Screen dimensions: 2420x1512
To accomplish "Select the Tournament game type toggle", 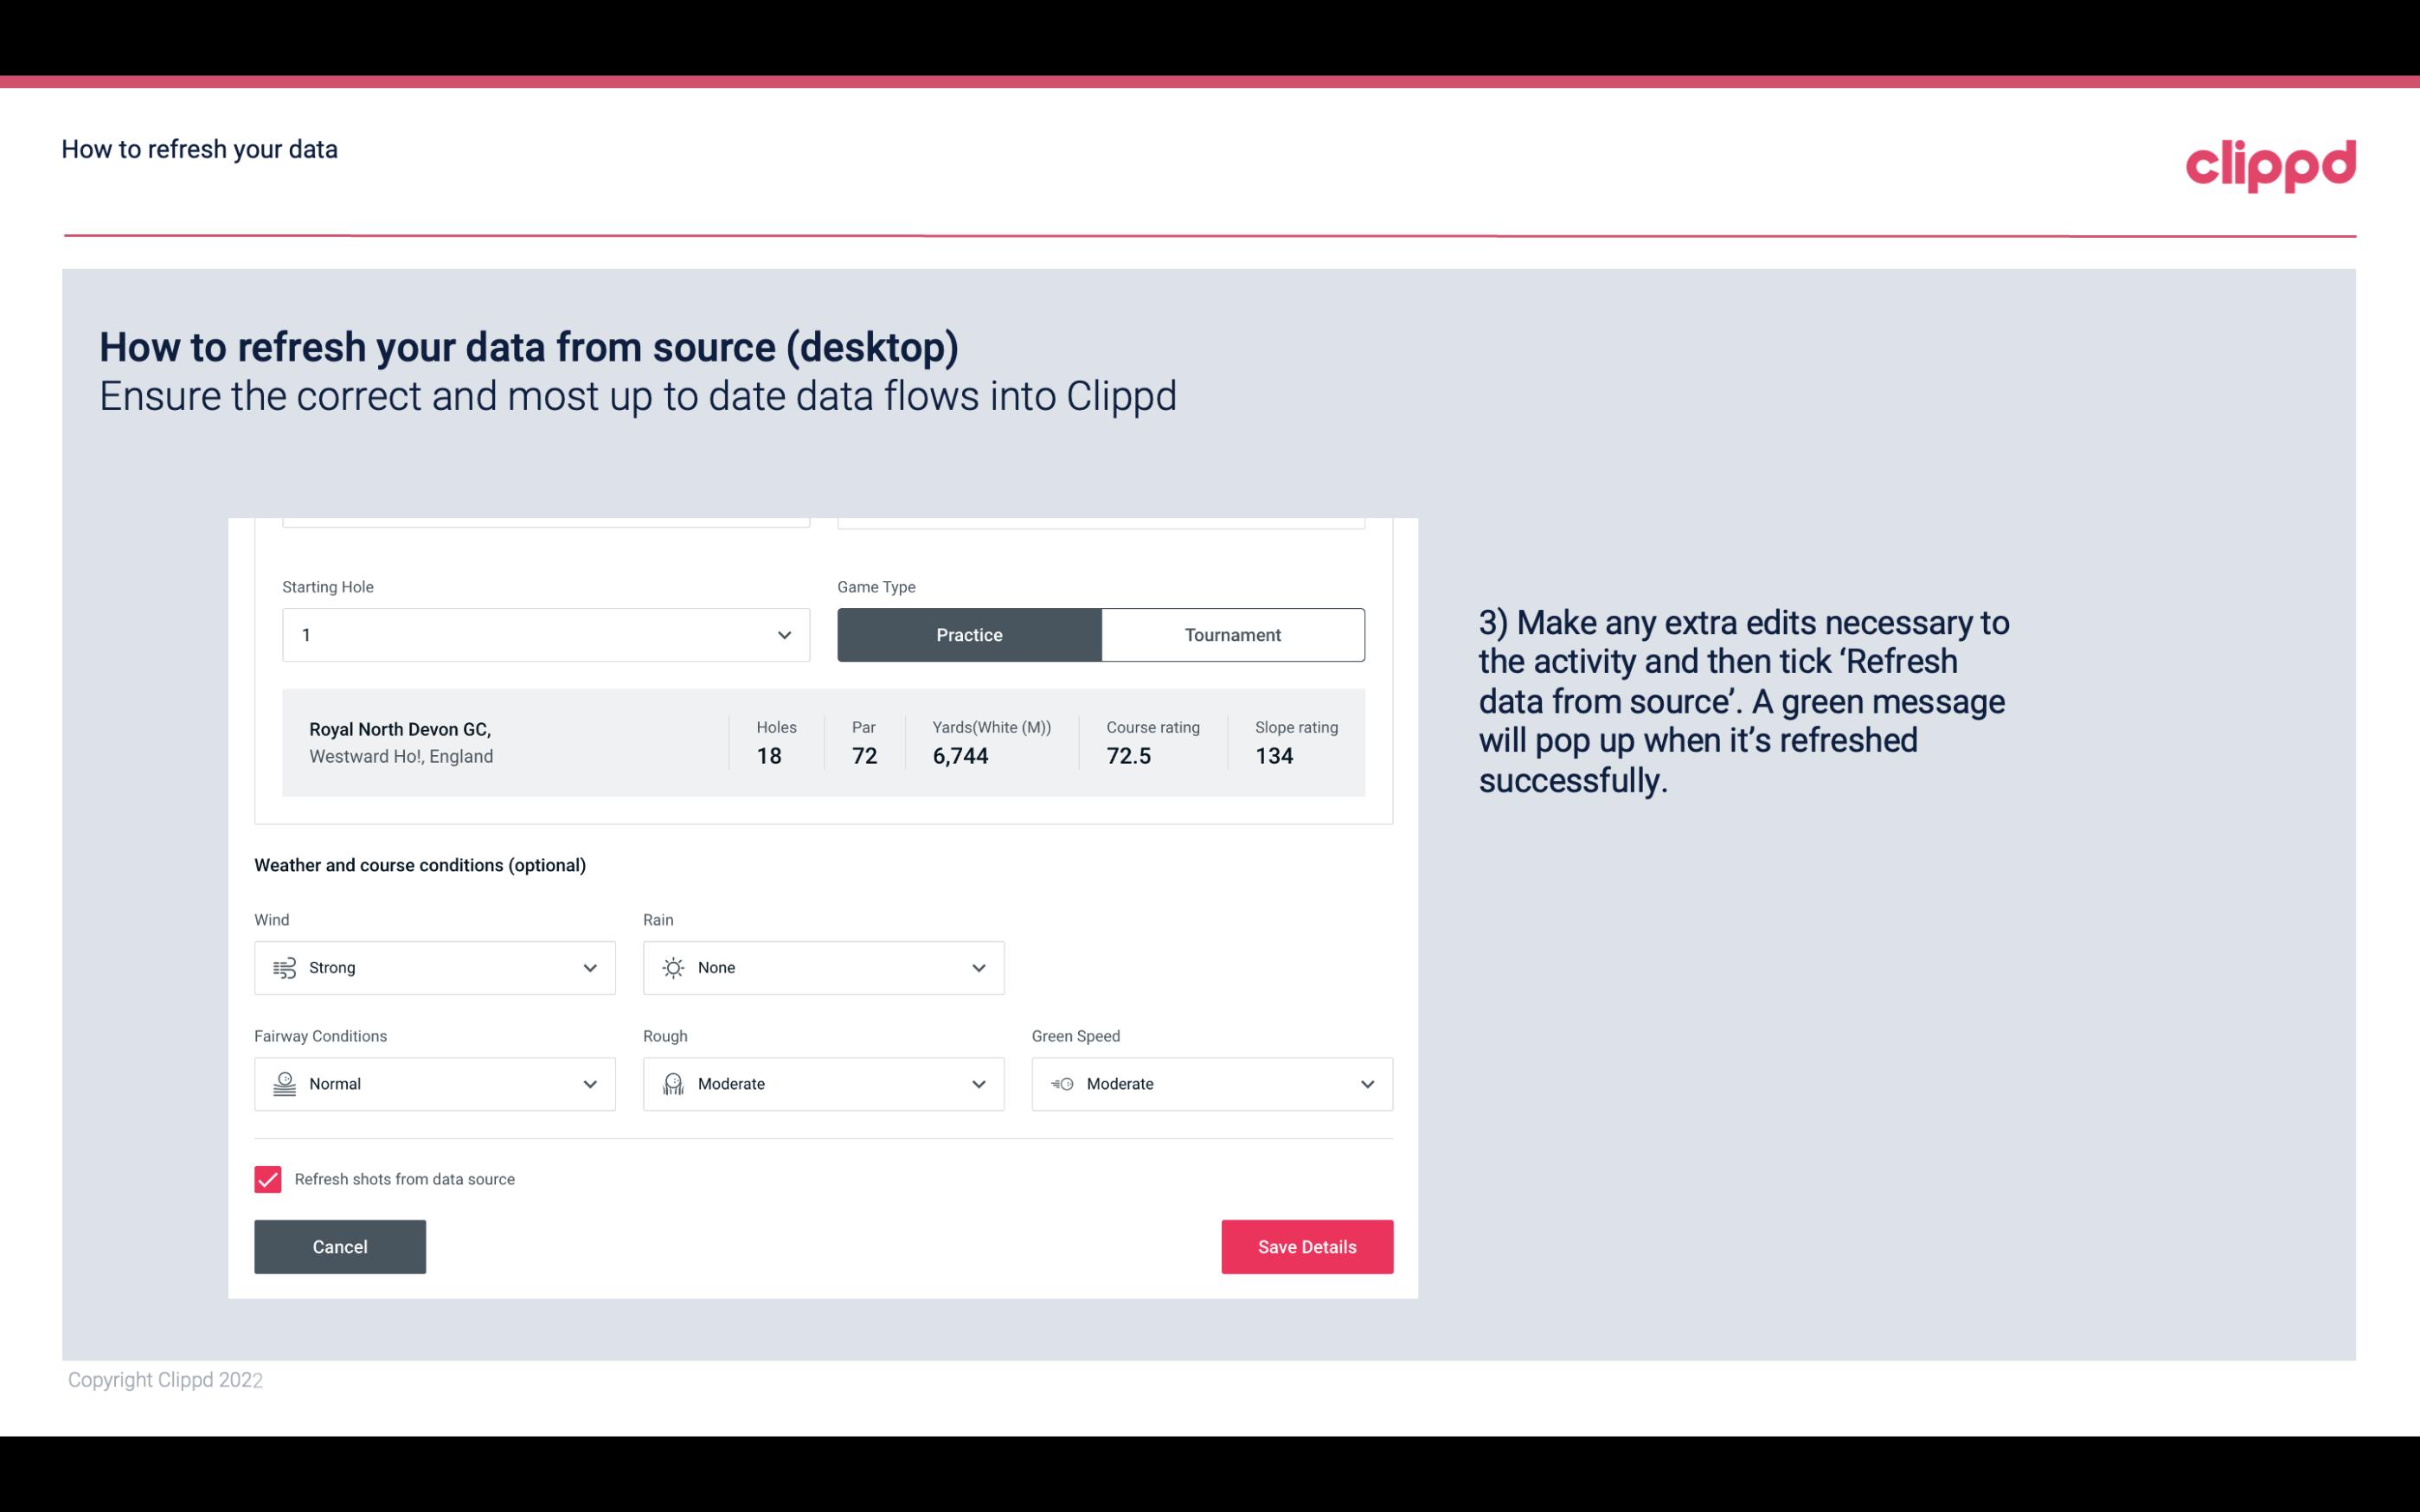I will [1232, 634].
